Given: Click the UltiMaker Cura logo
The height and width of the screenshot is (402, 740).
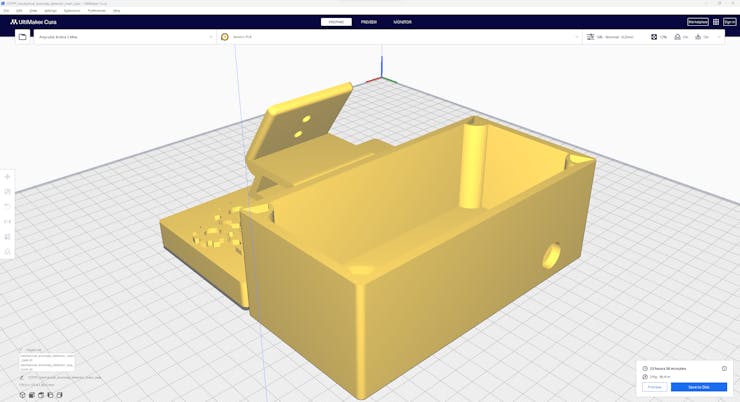Looking at the screenshot, I should click(x=34, y=22).
